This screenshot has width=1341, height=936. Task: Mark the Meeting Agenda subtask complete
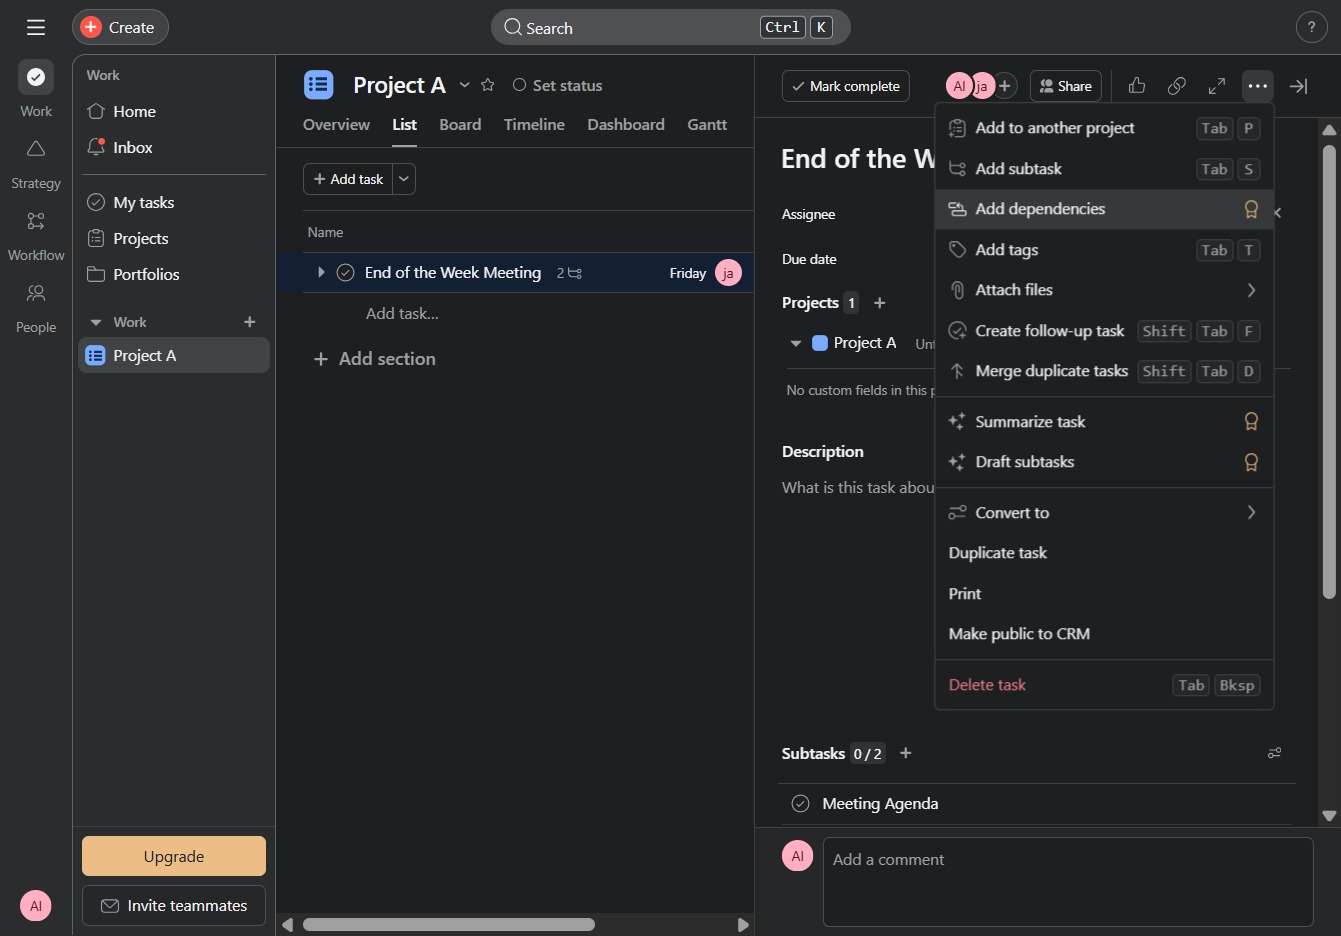800,803
